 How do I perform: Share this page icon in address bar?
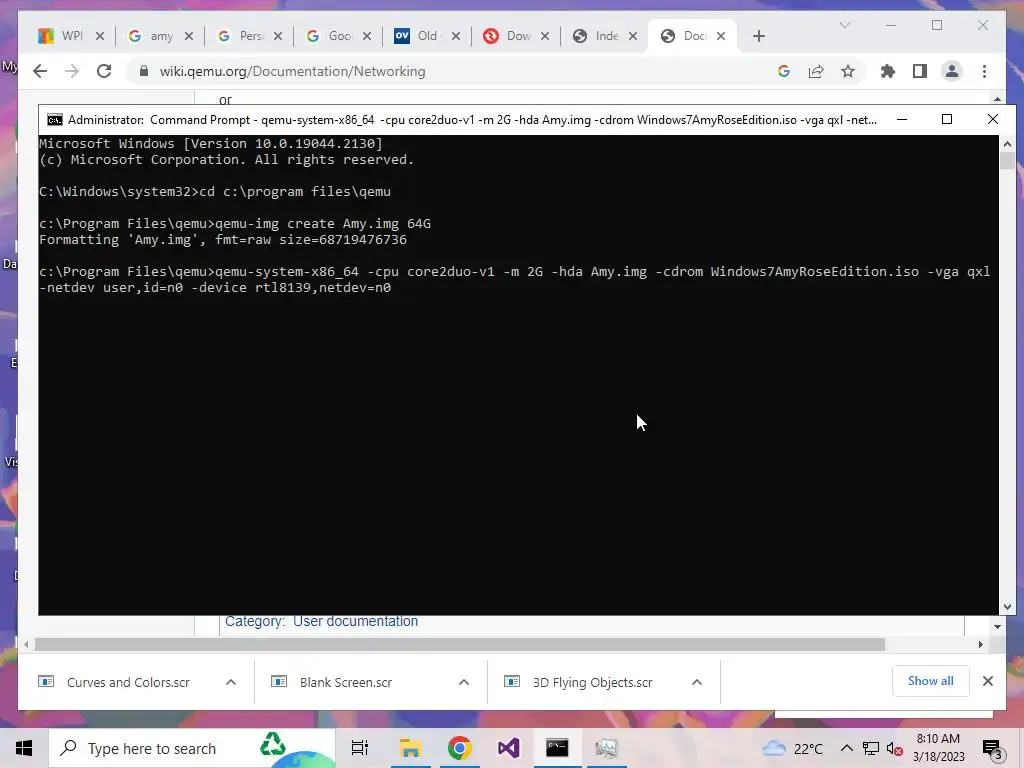pyautogui.click(x=816, y=71)
